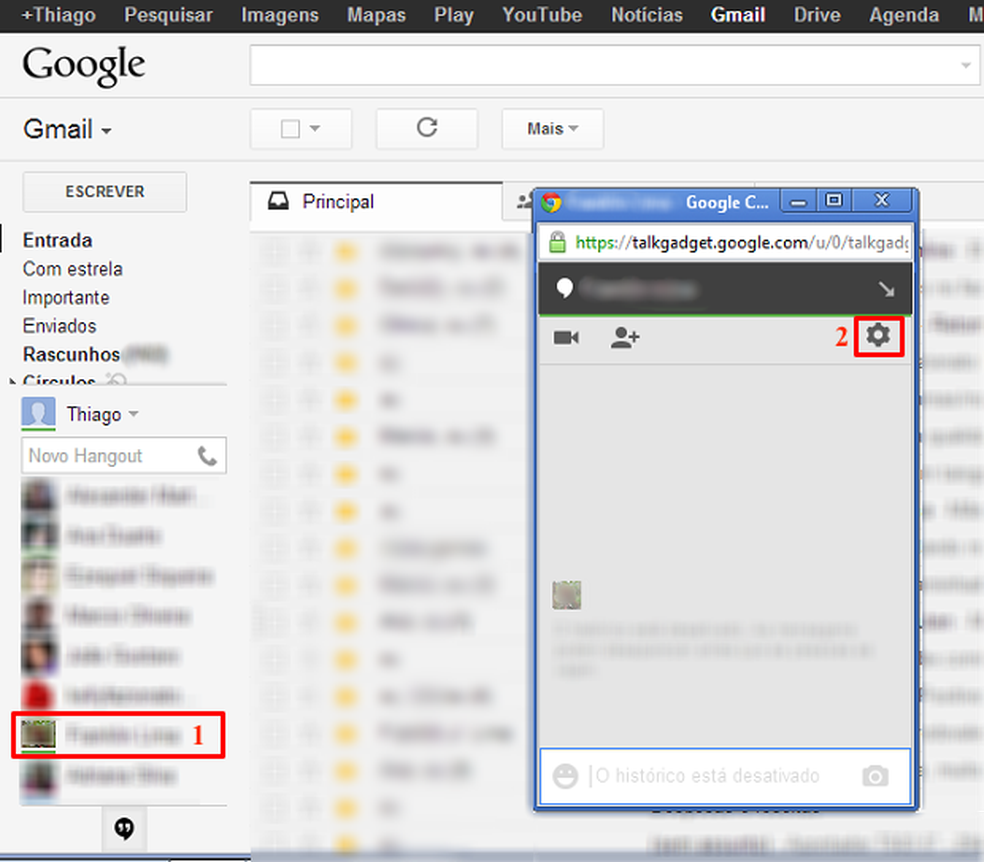The height and width of the screenshot is (862, 984).
Task: Open the Importante folder
Action: (66, 297)
